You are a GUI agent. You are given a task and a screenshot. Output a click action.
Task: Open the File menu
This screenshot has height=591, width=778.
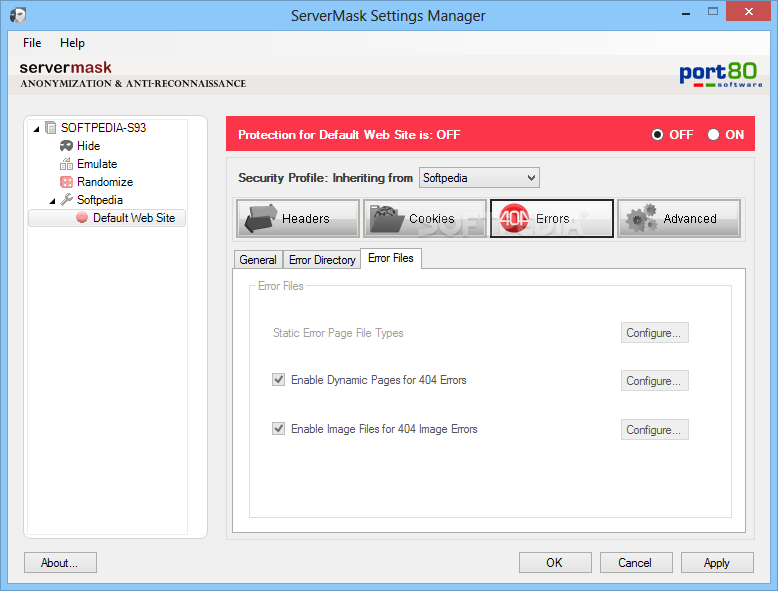point(32,43)
